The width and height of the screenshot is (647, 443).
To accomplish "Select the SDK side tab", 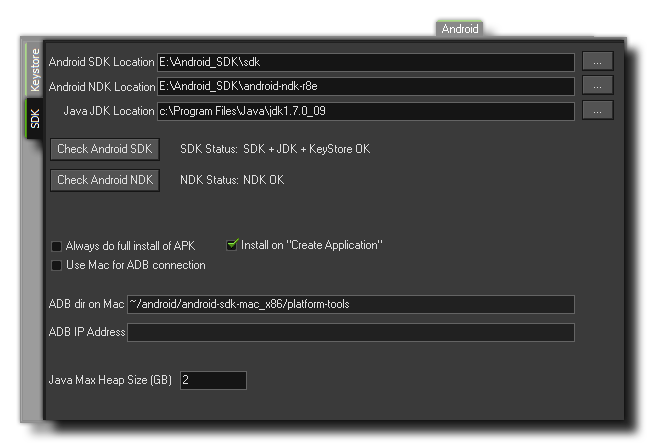I will click(x=35, y=120).
